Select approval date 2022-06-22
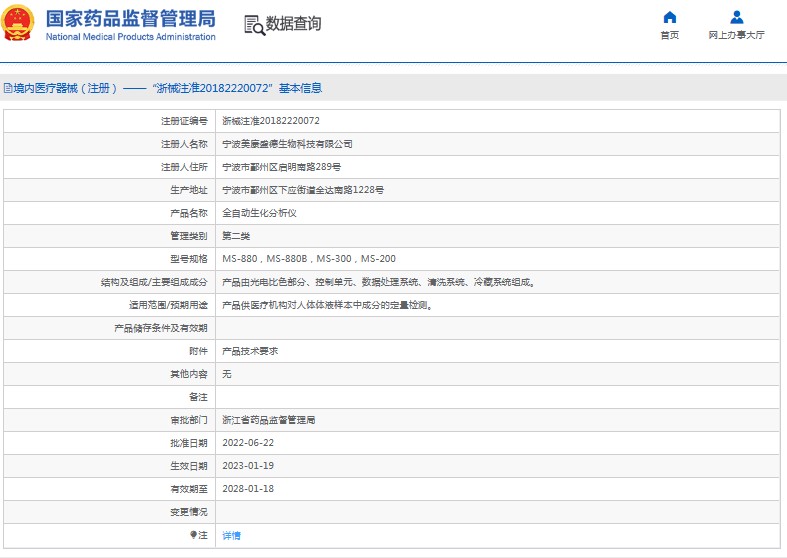The height and width of the screenshot is (558, 787). point(248,443)
